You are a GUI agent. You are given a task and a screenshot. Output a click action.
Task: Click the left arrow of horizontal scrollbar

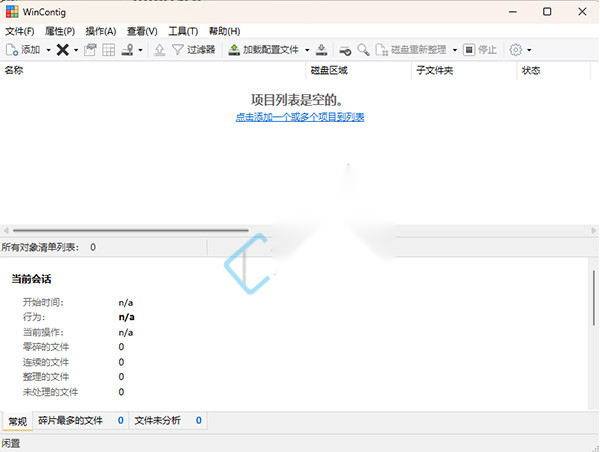pos(6,230)
